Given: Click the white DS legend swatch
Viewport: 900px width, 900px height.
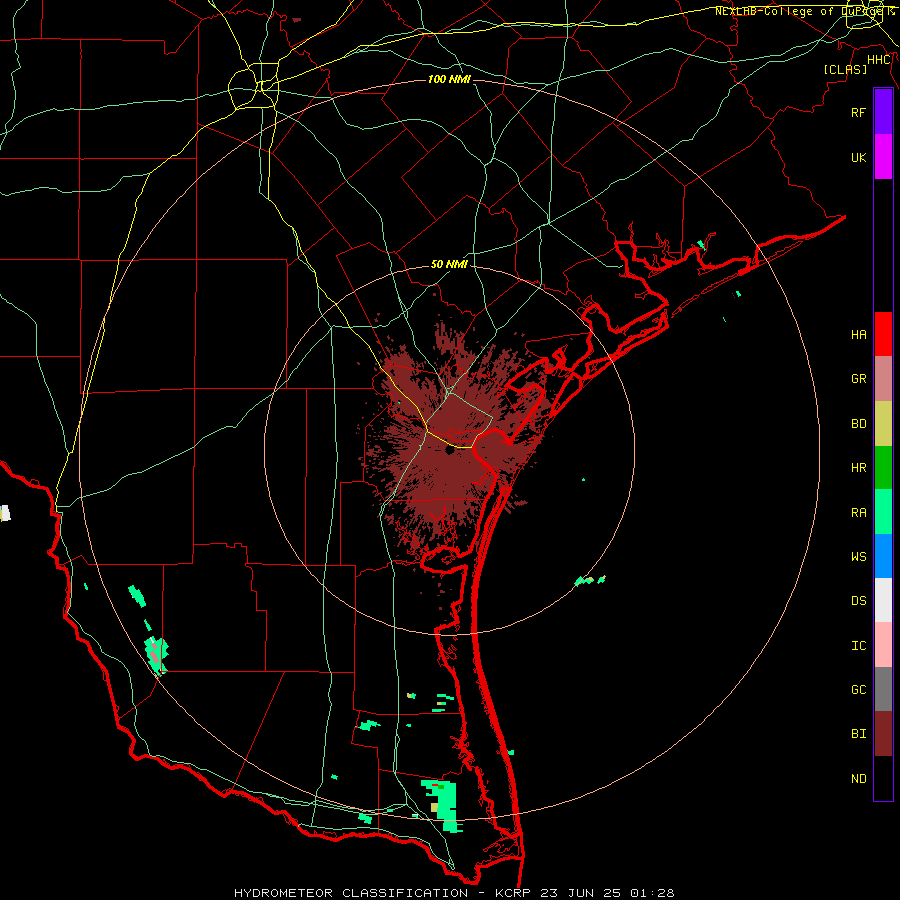Looking at the screenshot, I should click(x=883, y=600).
